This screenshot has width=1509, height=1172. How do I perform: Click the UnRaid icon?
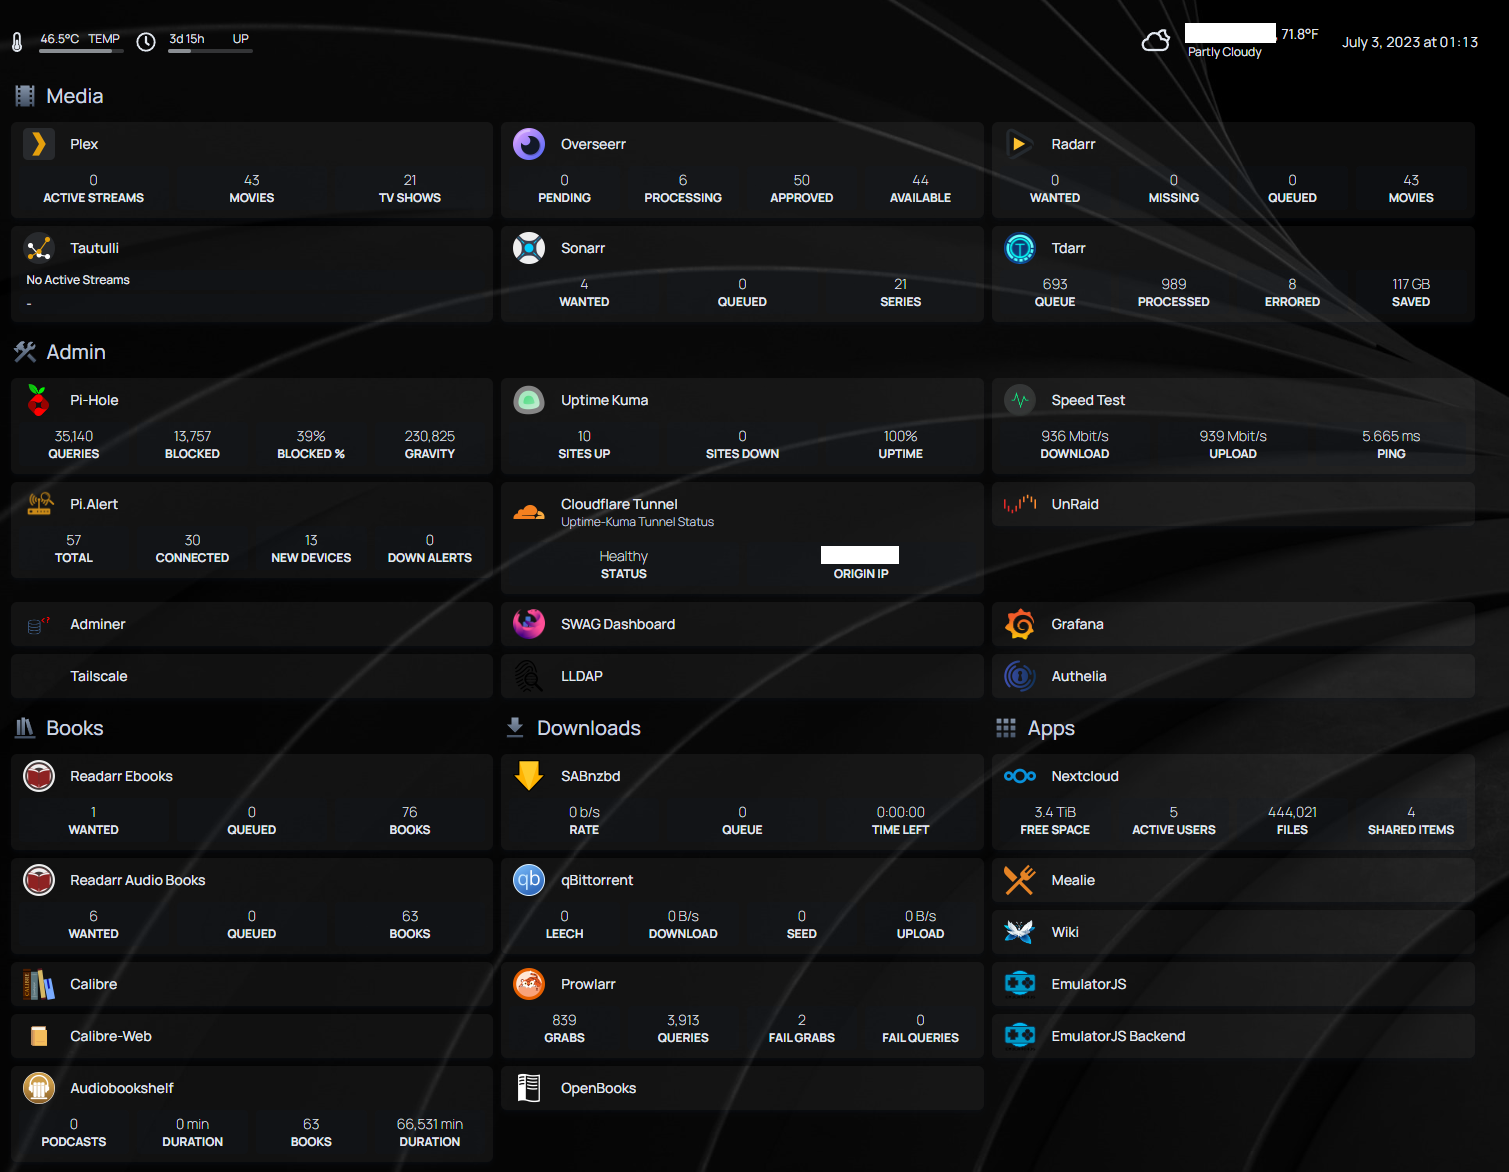(1019, 504)
